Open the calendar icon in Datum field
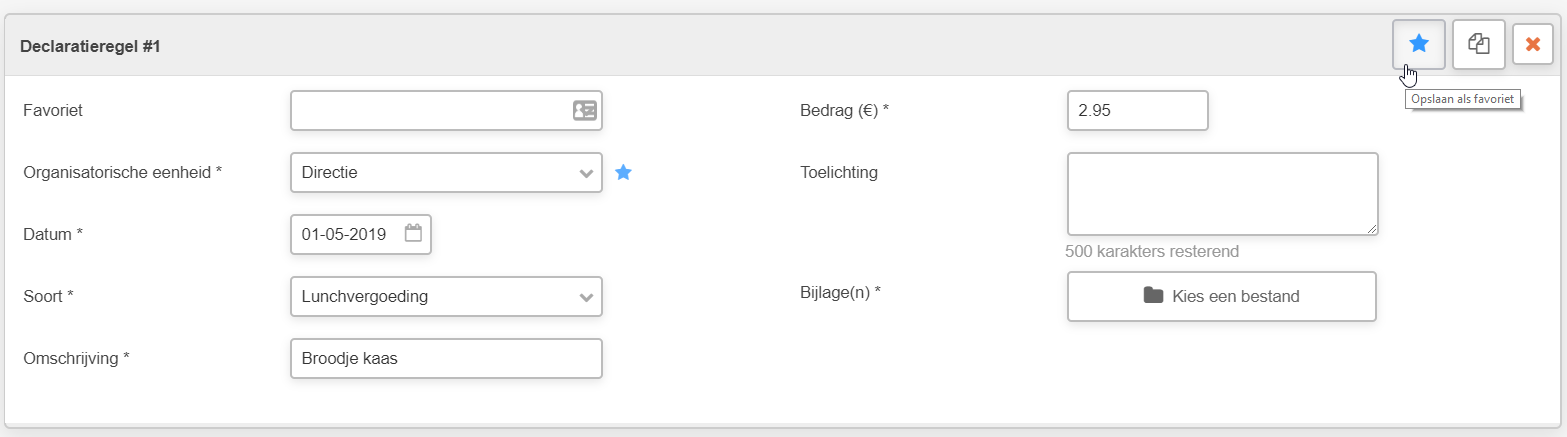 point(414,234)
